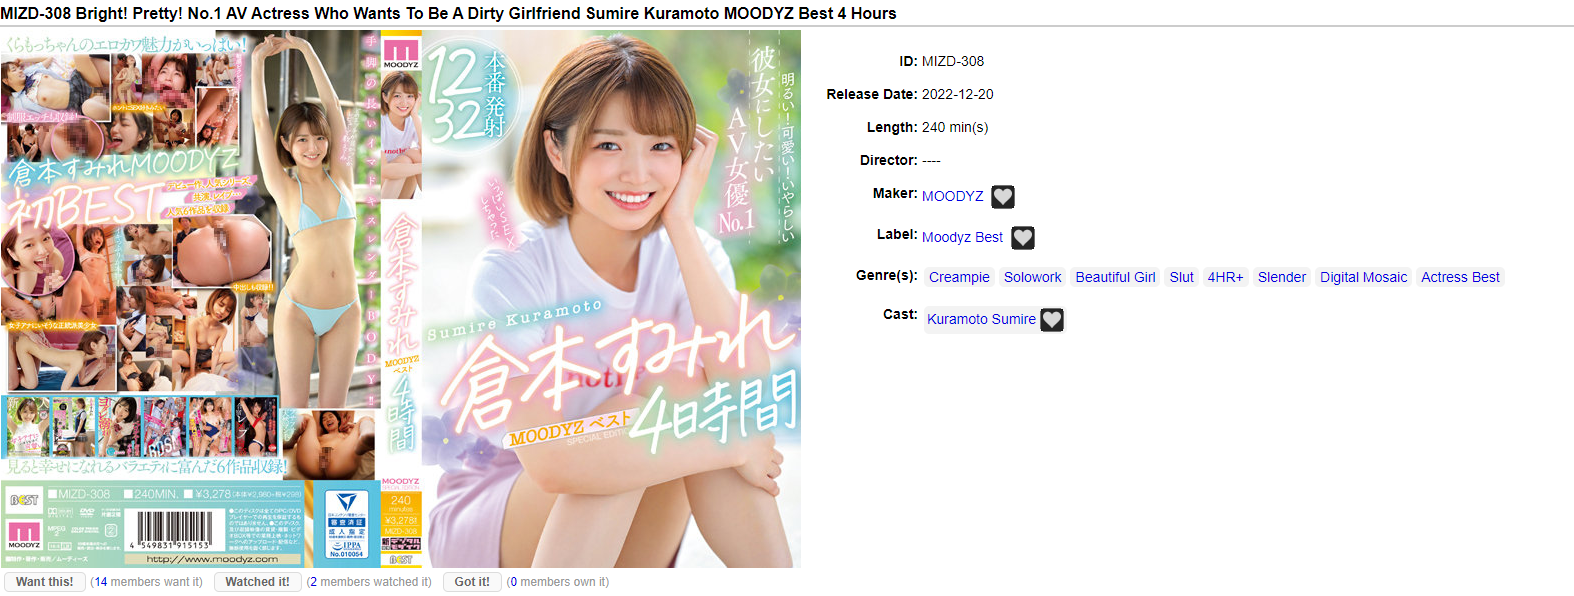Click the Director label text
The width and height of the screenshot is (1574, 596).
coord(888,160)
